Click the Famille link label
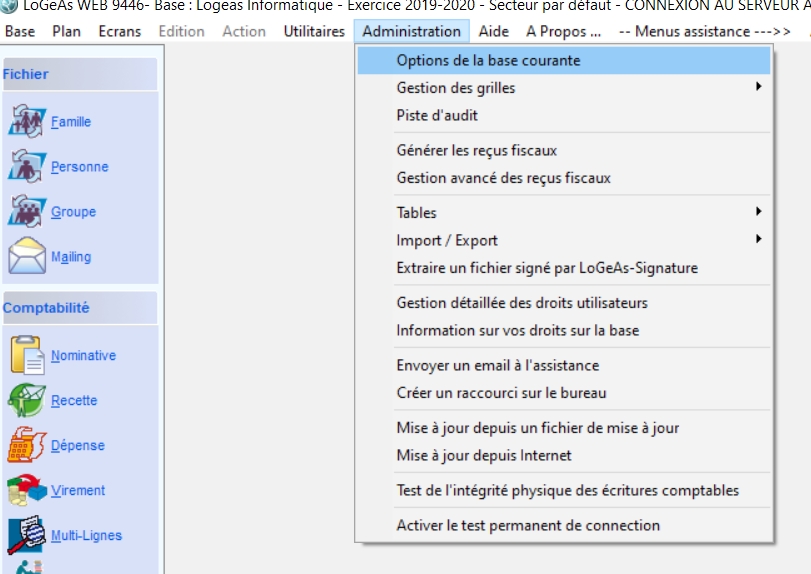The image size is (811, 574). click(x=71, y=122)
